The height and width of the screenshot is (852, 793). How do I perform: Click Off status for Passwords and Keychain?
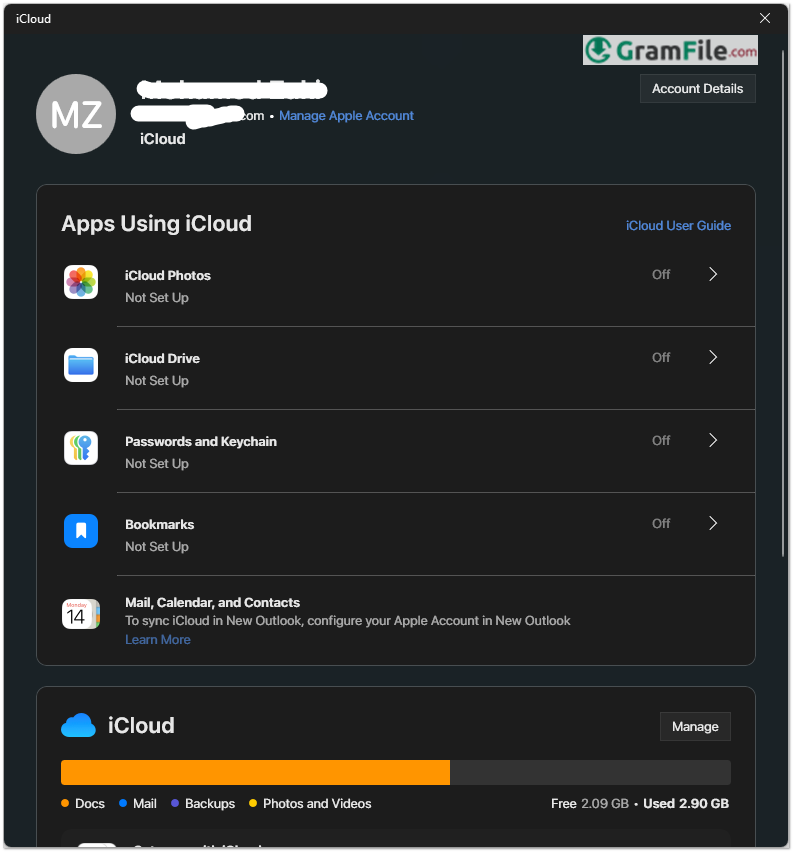pos(661,440)
